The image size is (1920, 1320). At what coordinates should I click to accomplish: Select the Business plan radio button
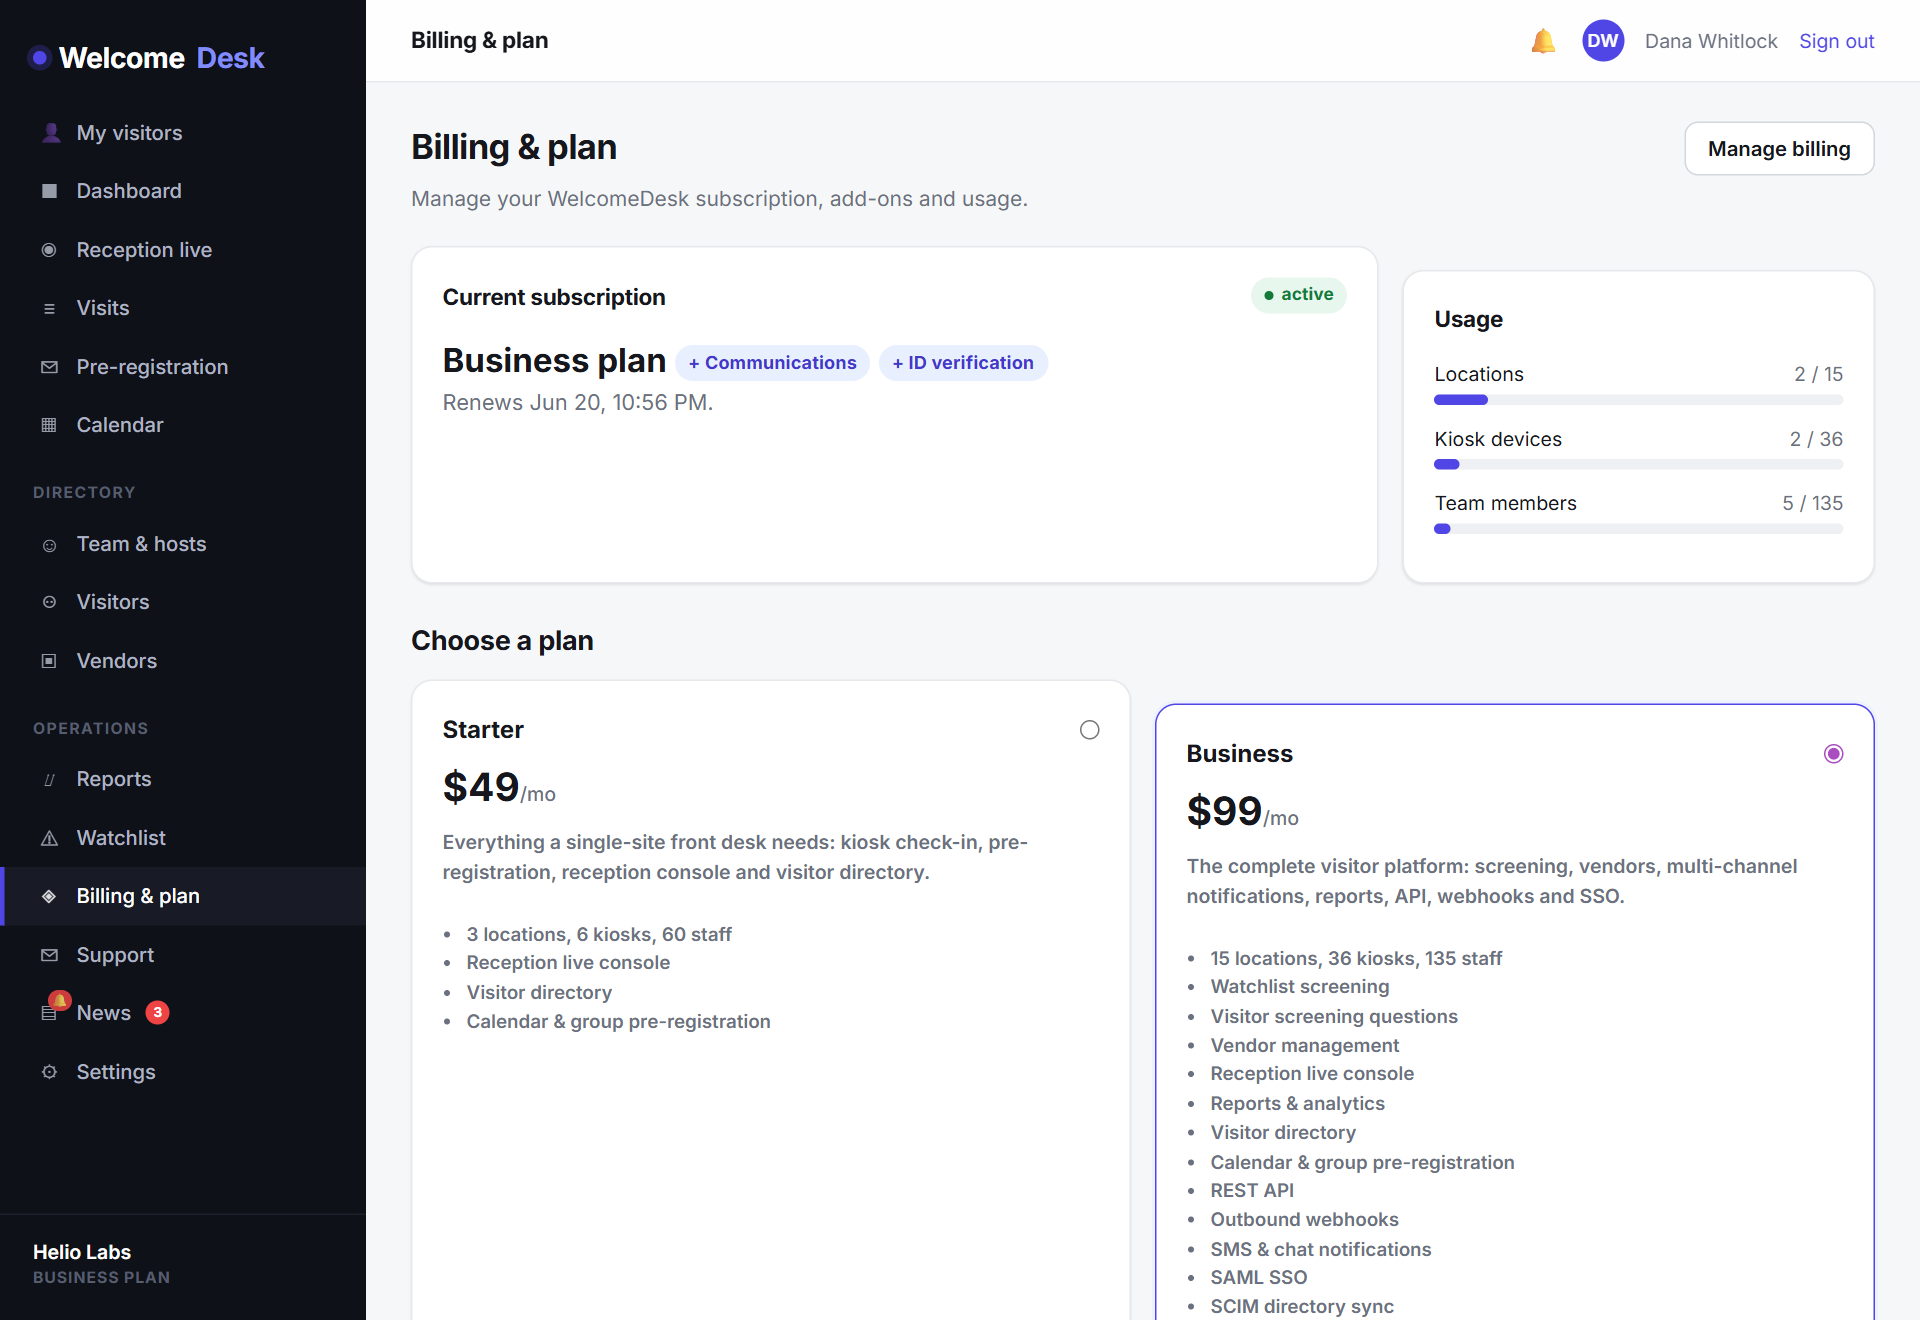(1834, 754)
